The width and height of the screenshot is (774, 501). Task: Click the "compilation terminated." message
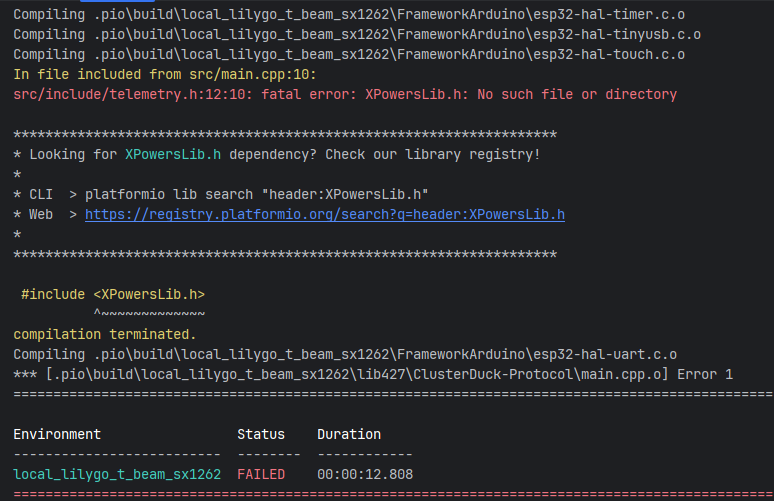coord(105,334)
